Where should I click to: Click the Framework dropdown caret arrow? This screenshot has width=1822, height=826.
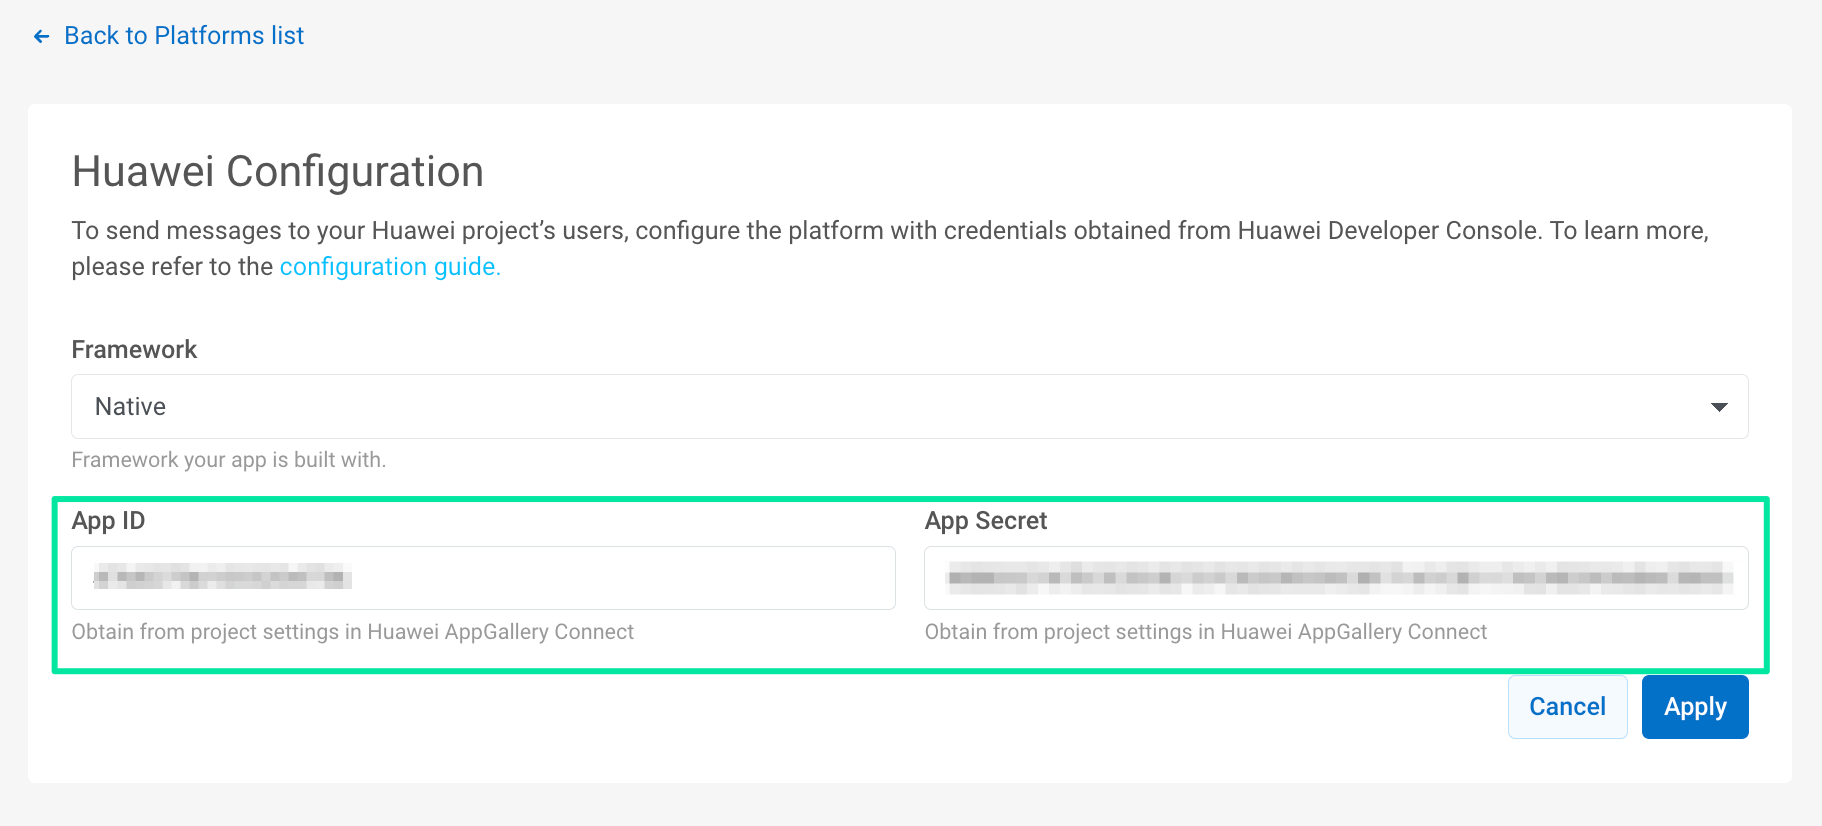(1719, 407)
